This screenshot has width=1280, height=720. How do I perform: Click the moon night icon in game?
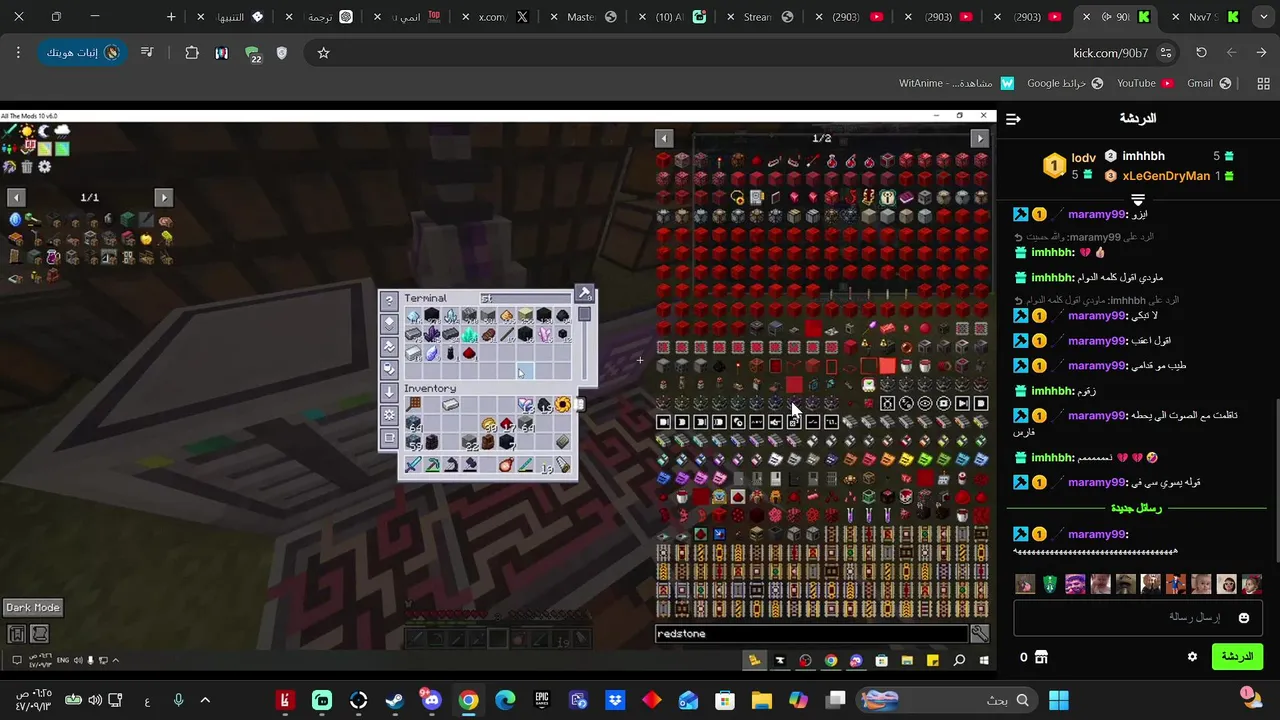coord(44,131)
